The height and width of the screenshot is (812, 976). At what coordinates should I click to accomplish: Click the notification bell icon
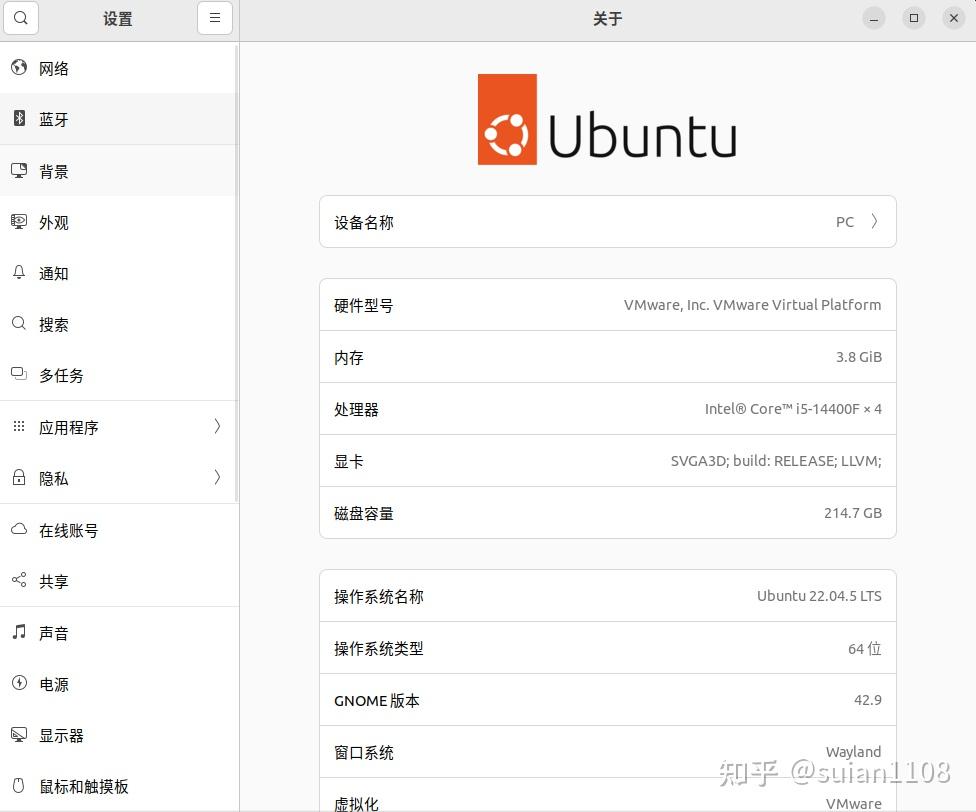tap(19, 273)
